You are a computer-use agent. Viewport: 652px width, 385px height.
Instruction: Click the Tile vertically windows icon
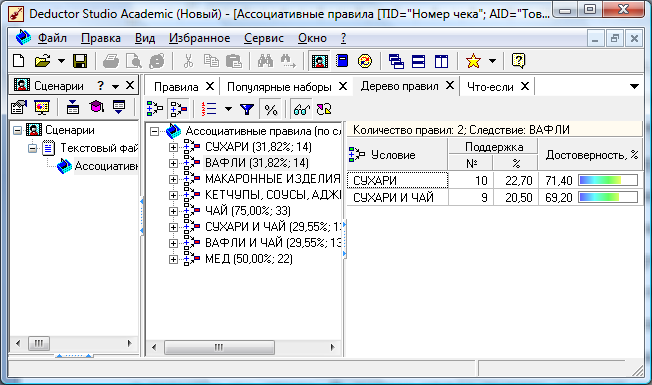[441, 61]
